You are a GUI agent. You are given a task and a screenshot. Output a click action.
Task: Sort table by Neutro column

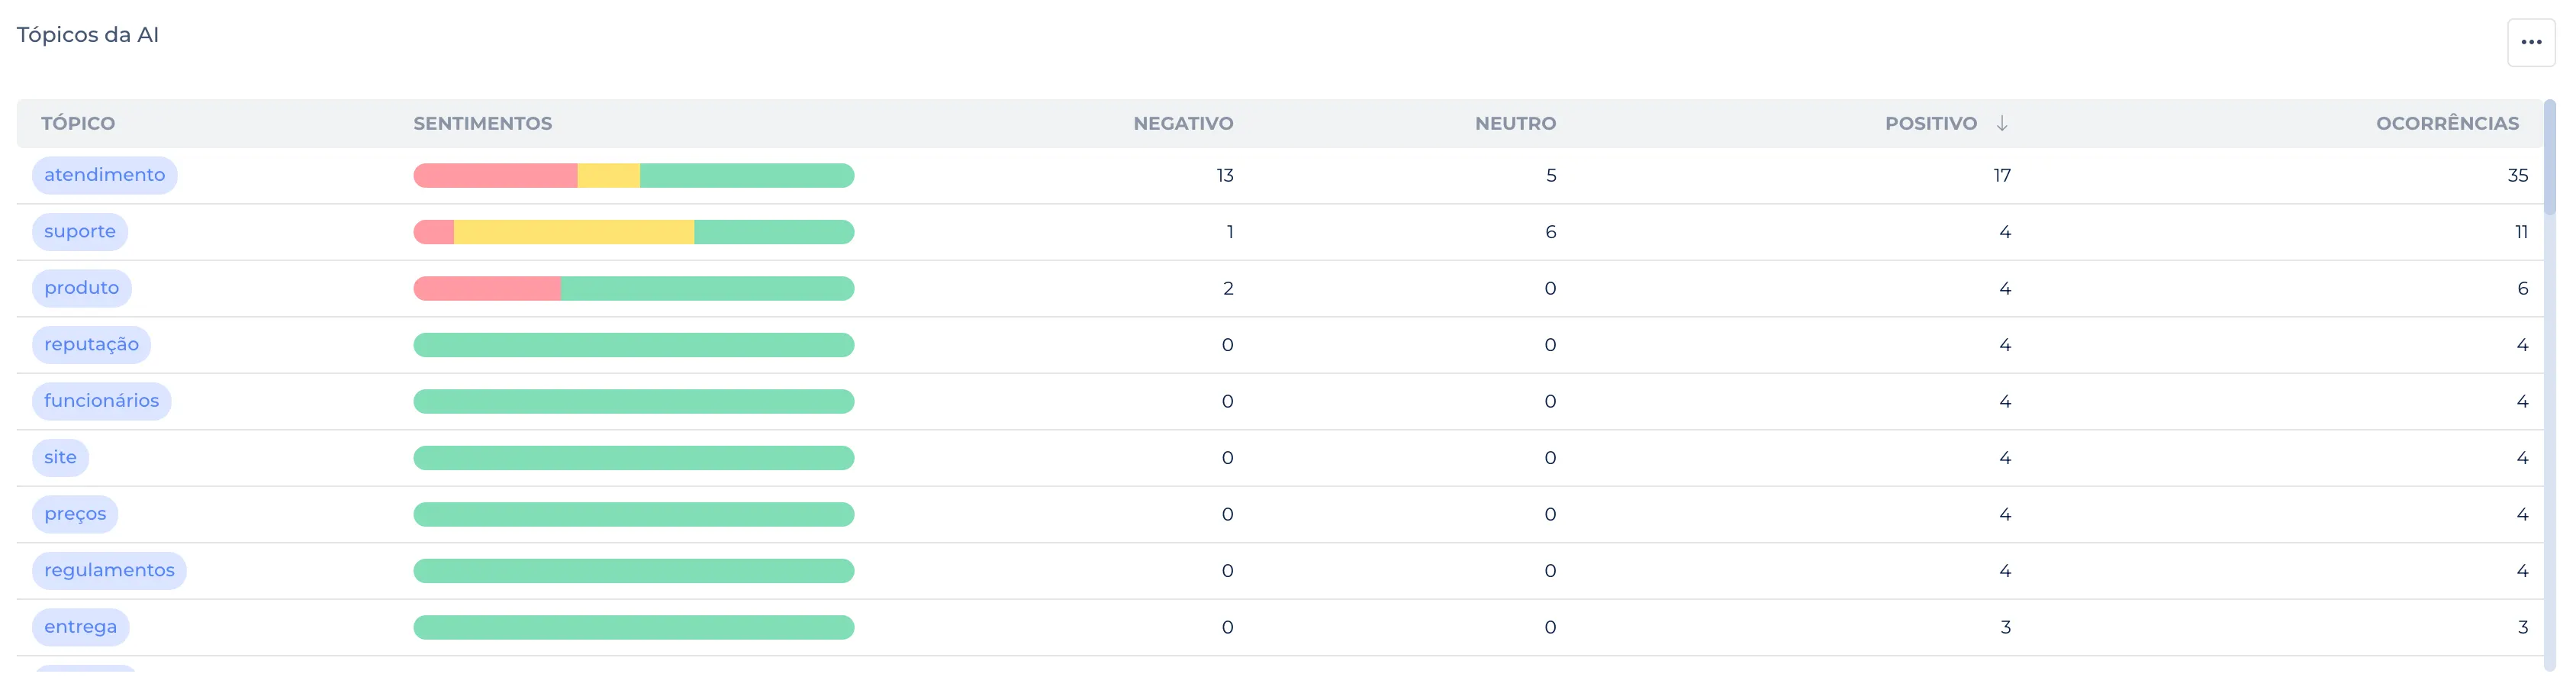pos(1514,123)
